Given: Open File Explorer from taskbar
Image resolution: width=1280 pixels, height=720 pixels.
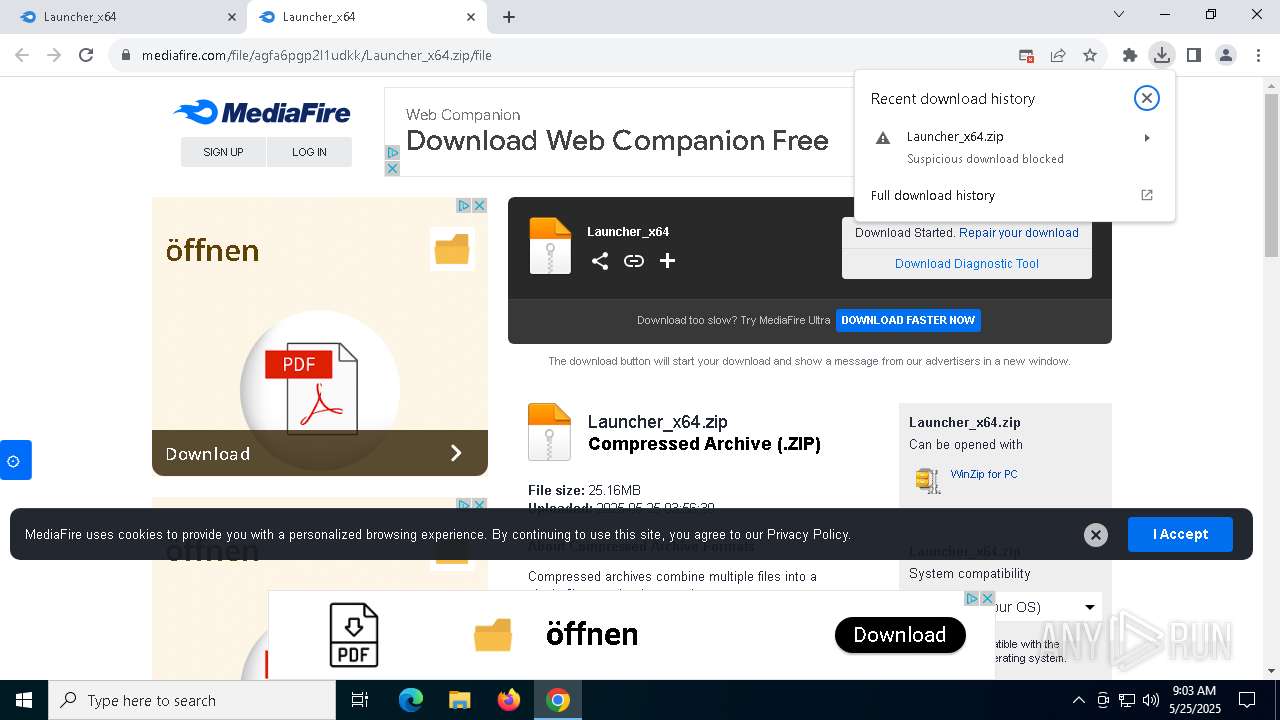Looking at the screenshot, I should 459,700.
